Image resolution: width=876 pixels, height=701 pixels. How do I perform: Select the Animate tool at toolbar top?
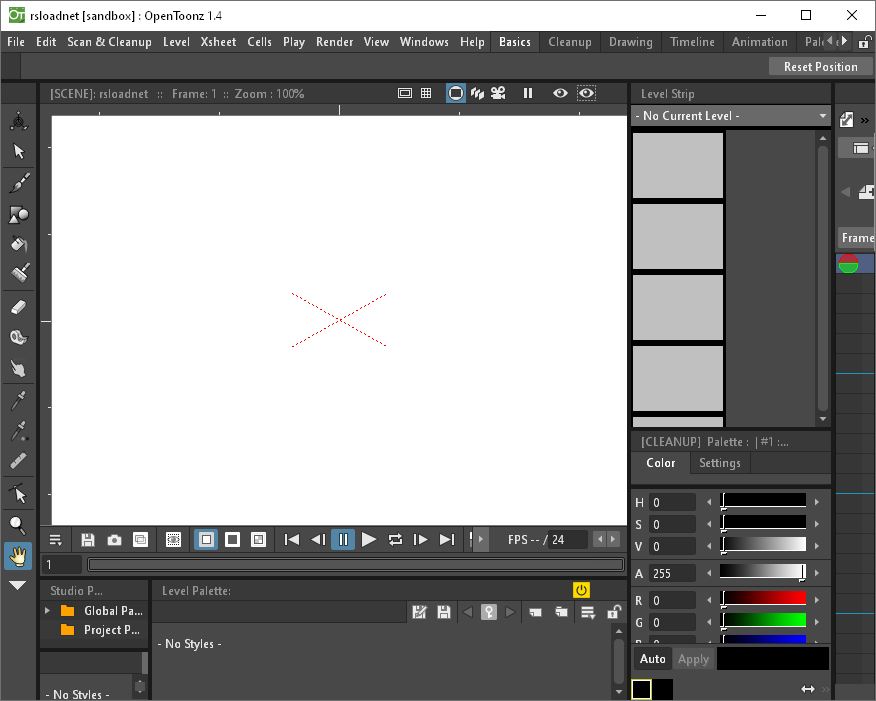point(19,122)
